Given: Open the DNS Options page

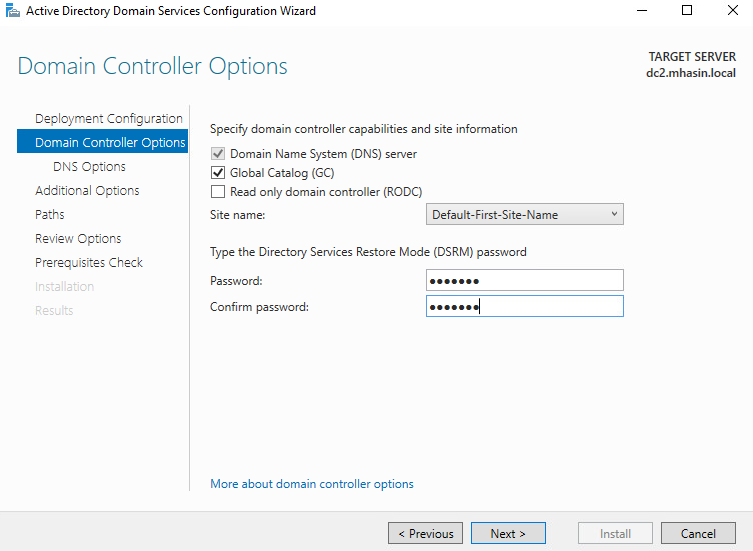Looking at the screenshot, I should click(89, 166).
